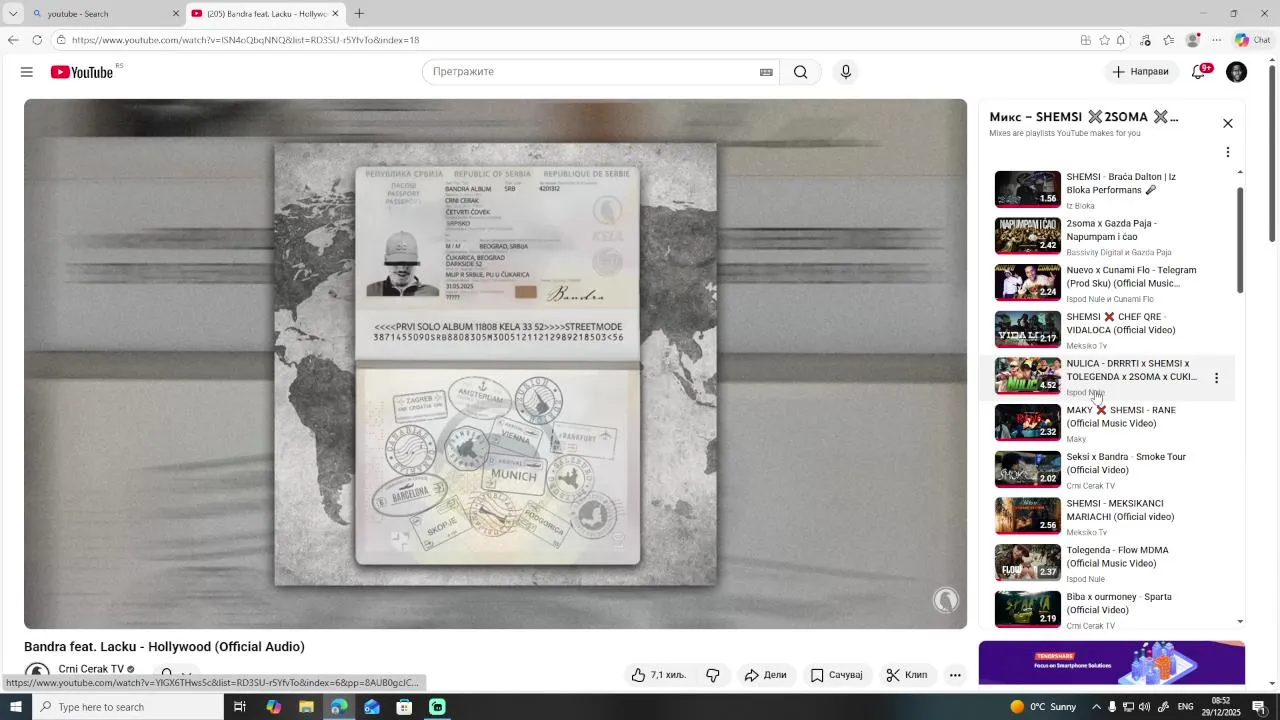Open the app available icon in address bar
1280x720 pixels.
(1085, 40)
